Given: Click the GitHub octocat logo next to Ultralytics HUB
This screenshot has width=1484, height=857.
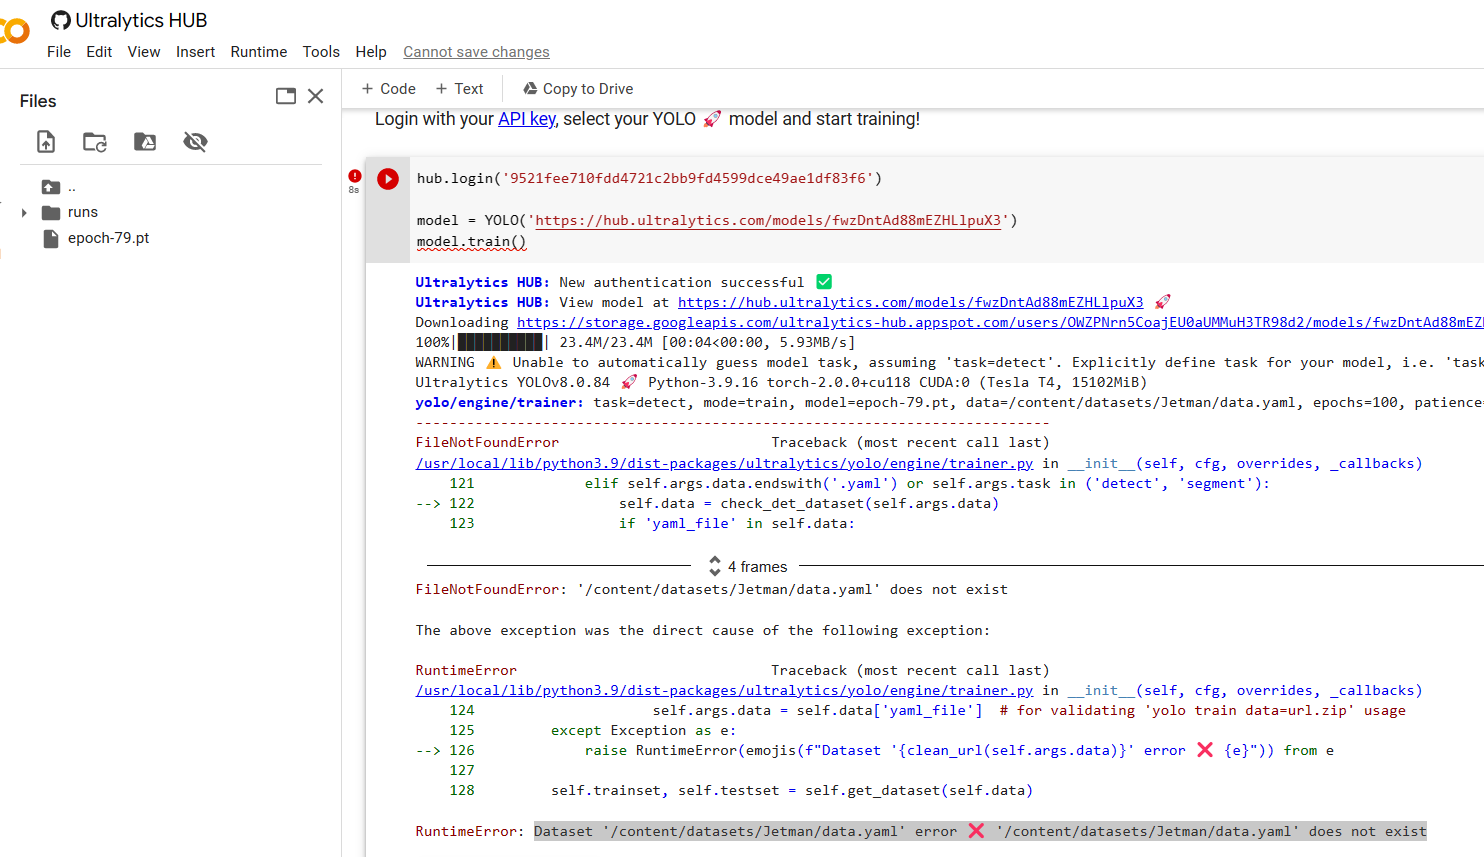Looking at the screenshot, I should click(61, 19).
